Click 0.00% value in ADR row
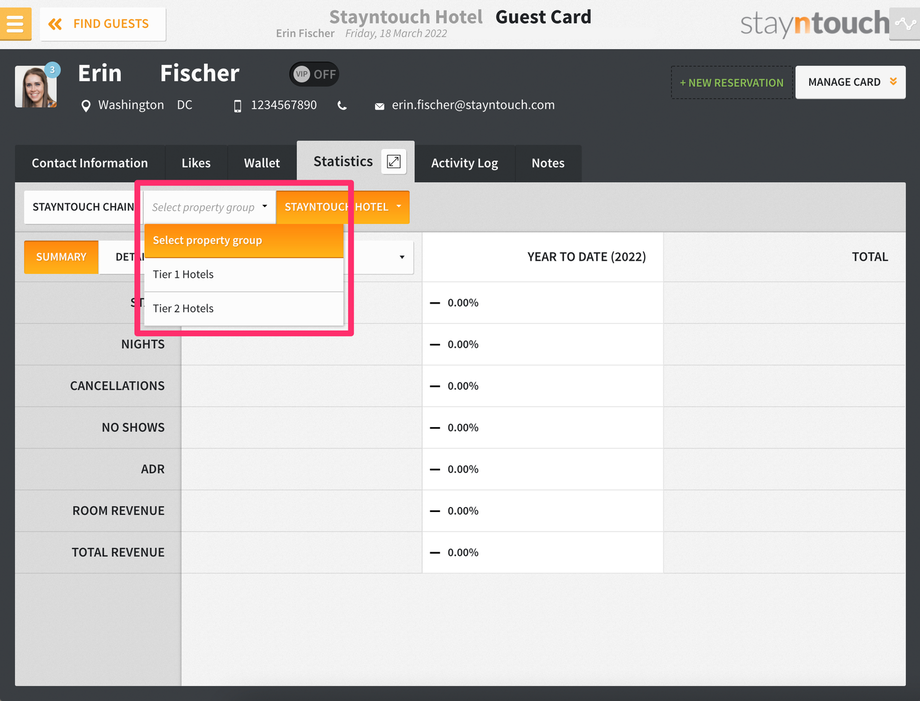This screenshot has width=920, height=701. pyautogui.click(x=463, y=469)
